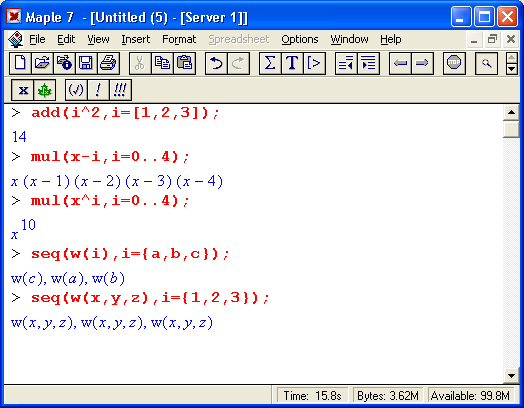Click the mul(x-i,i=0..4); input line
This screenshot has width=524, height=408.
pyautogui.click(x=110, y=156)
